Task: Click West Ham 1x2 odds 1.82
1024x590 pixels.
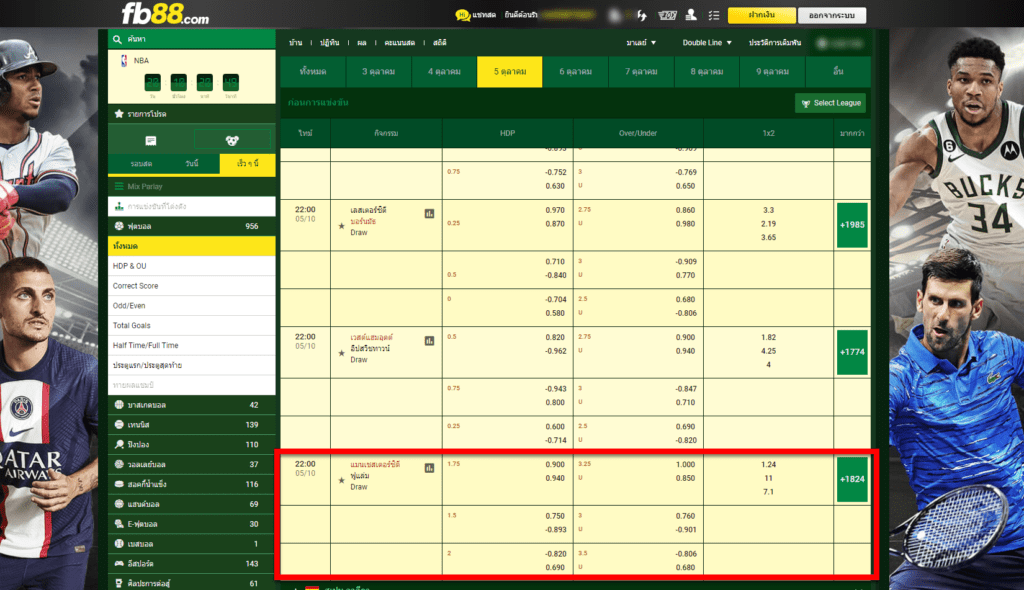Action: 768,338
